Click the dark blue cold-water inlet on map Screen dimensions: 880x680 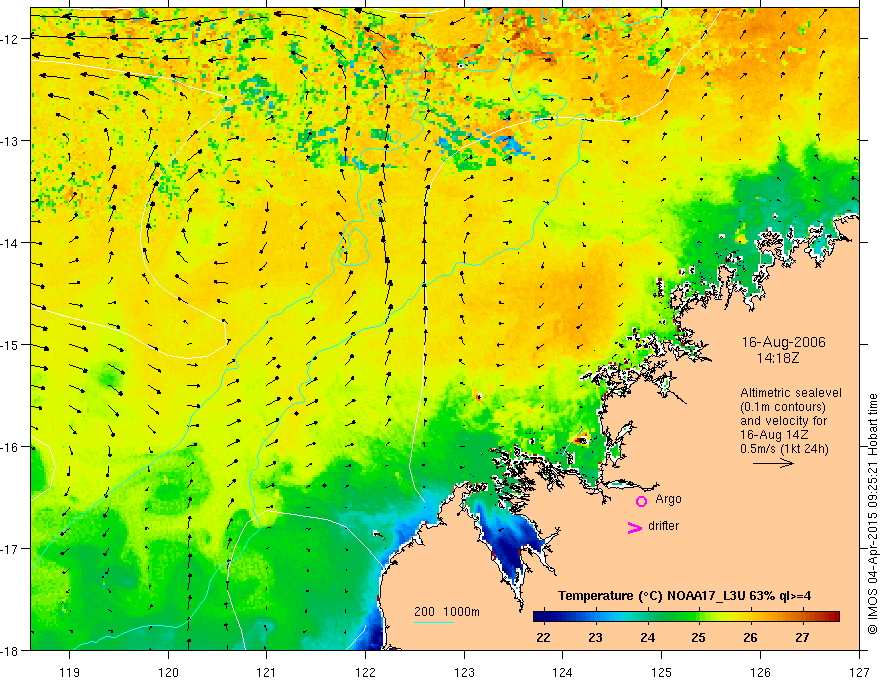510,539
